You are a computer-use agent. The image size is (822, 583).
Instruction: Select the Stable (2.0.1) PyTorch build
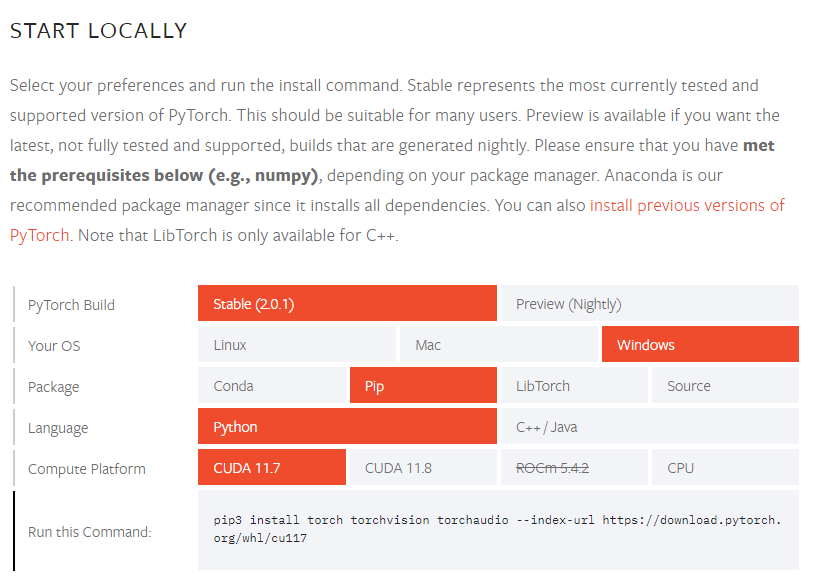tap(347, 302)
